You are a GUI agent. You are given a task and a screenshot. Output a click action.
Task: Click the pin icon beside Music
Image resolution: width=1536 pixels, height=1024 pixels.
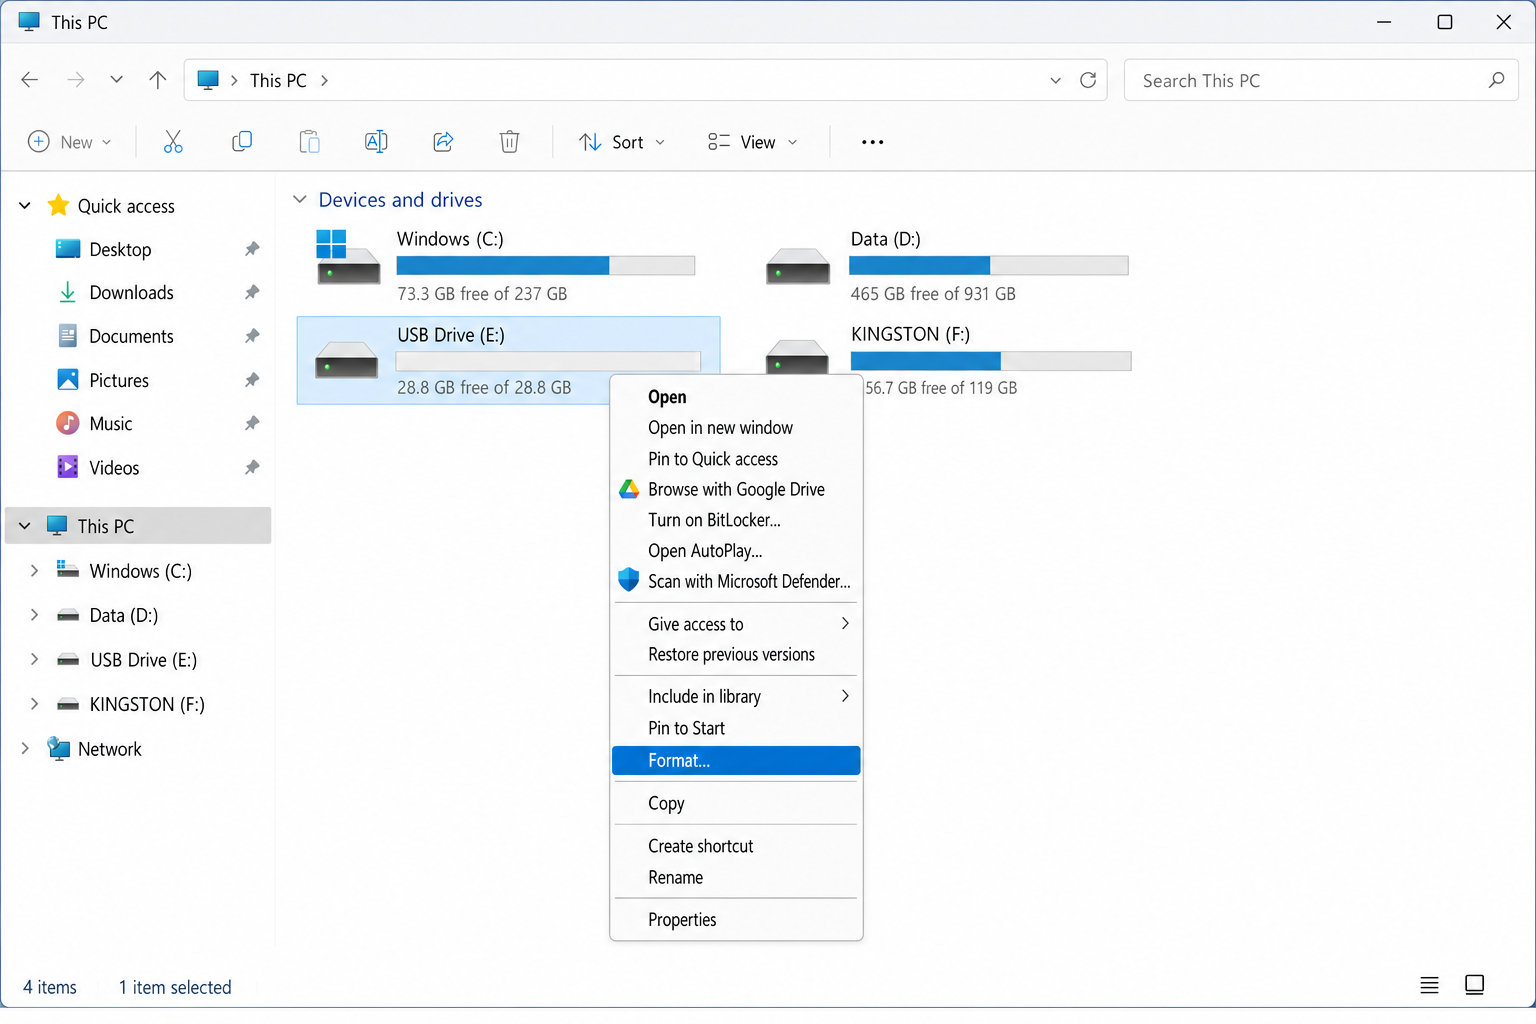click(x=252, y=424)
